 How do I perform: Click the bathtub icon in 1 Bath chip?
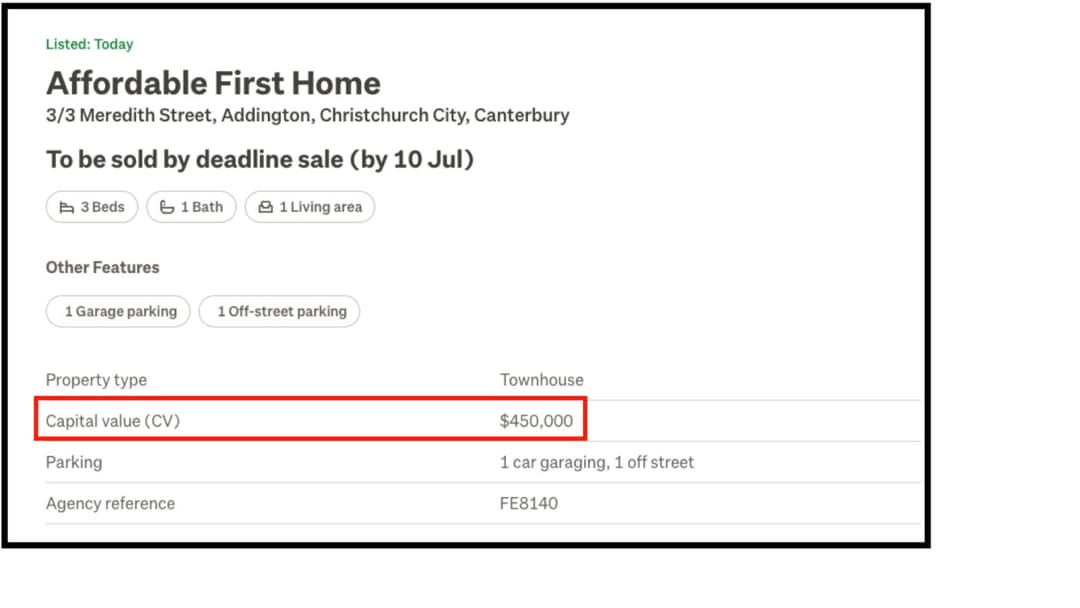click(168, 207)
